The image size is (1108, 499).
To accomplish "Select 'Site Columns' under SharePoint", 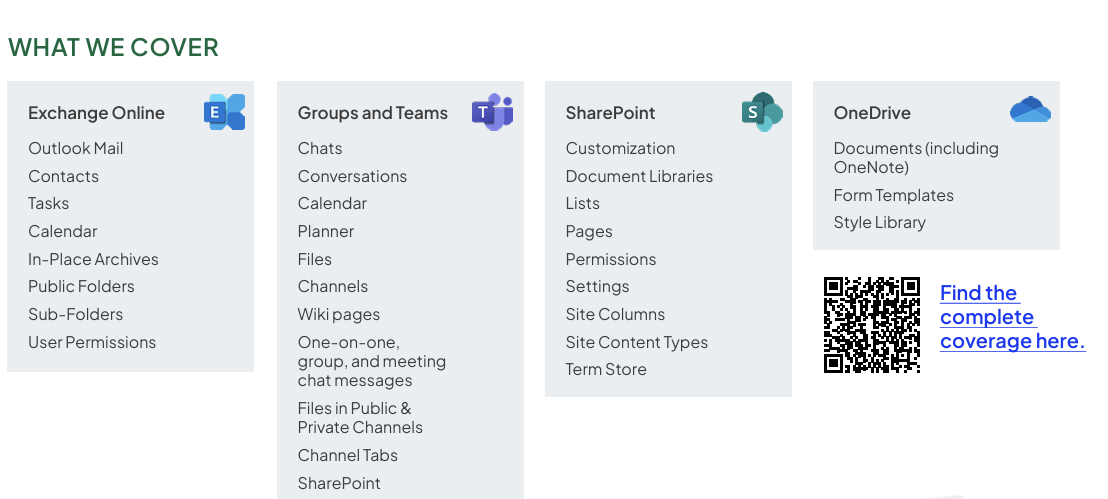I will coord(615,315).
